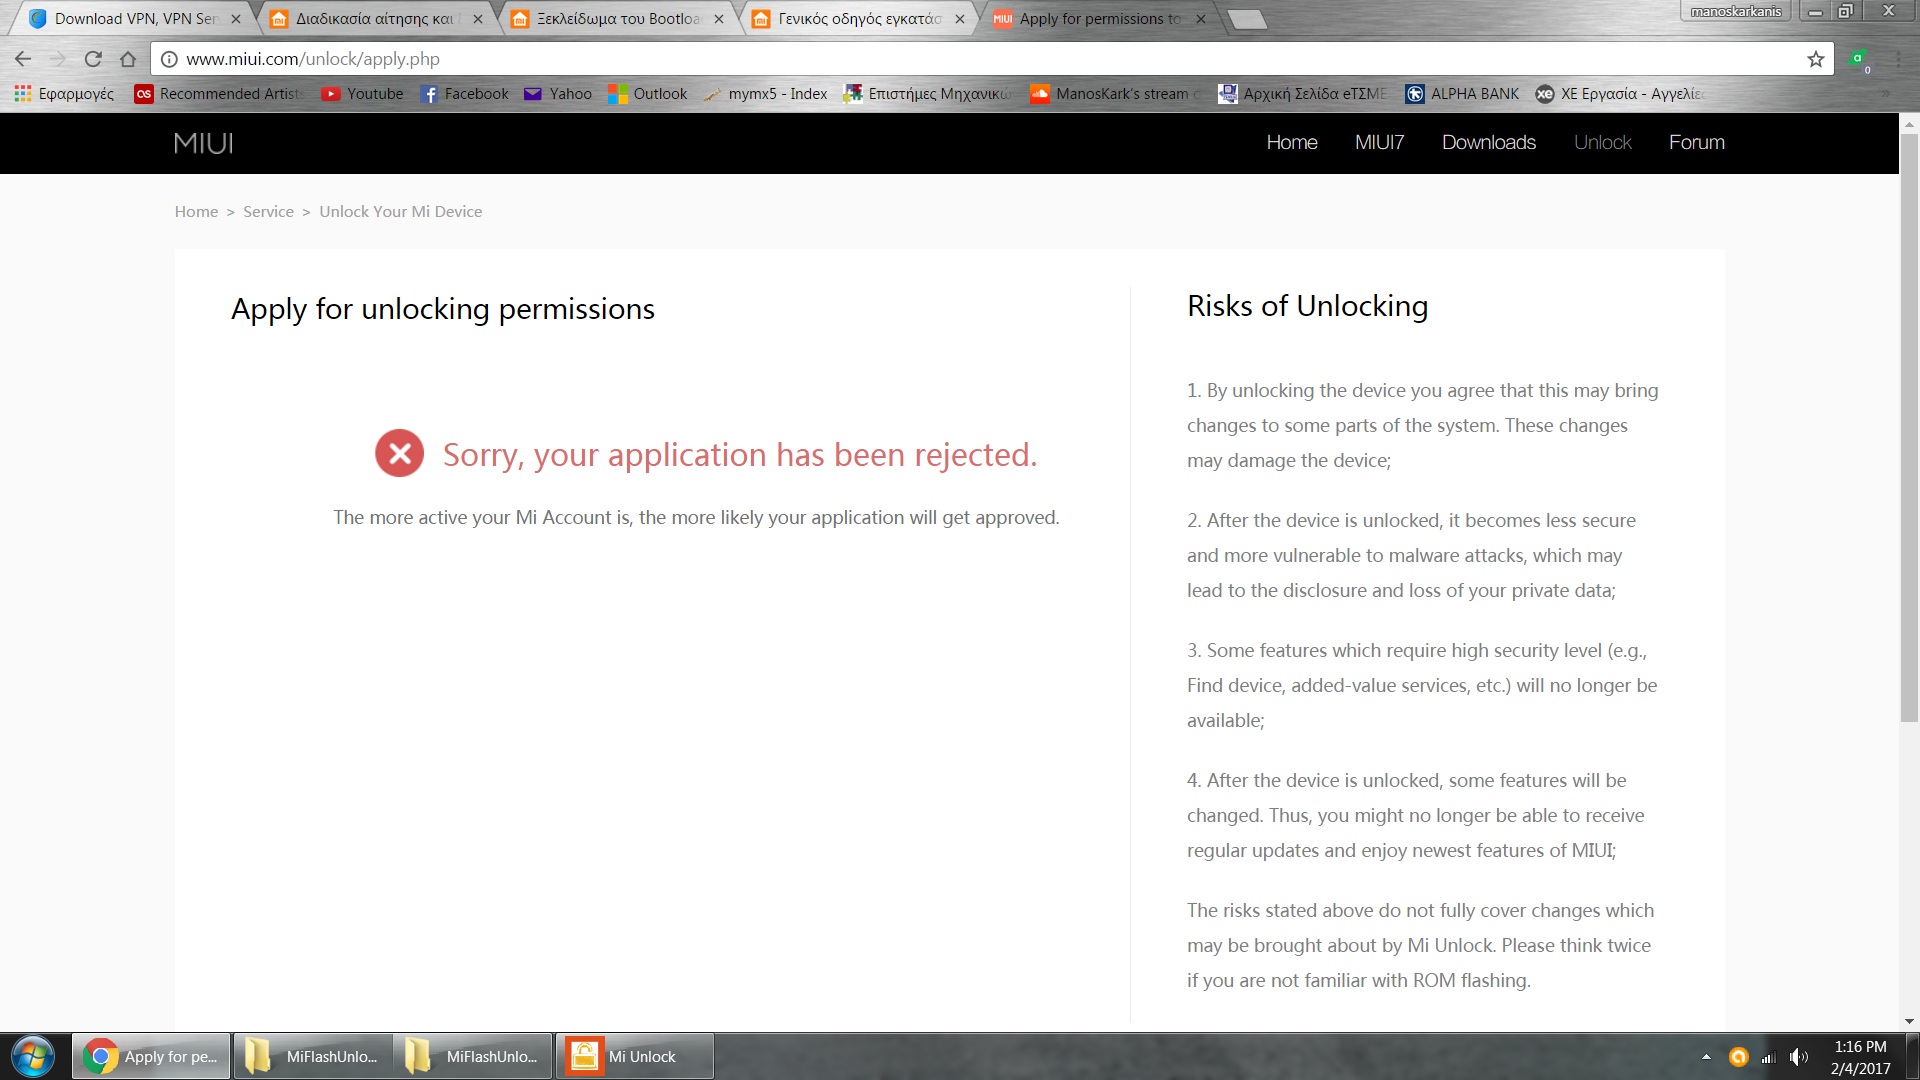The width and height of the screenshot is (1920, 1080).
Task: Open the Εφαρμογές apps shortcut
Action: tap(64, 94)
